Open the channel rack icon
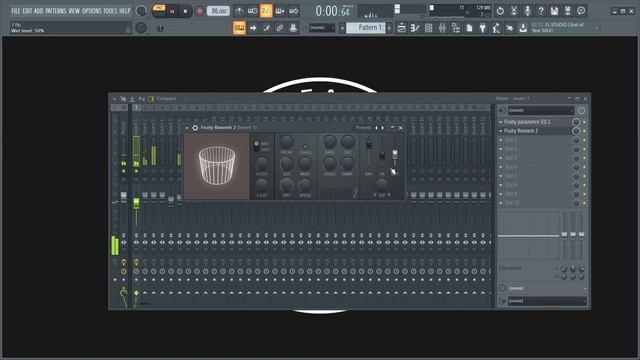Viewport: 640px width, 360px height. point(415,28)
